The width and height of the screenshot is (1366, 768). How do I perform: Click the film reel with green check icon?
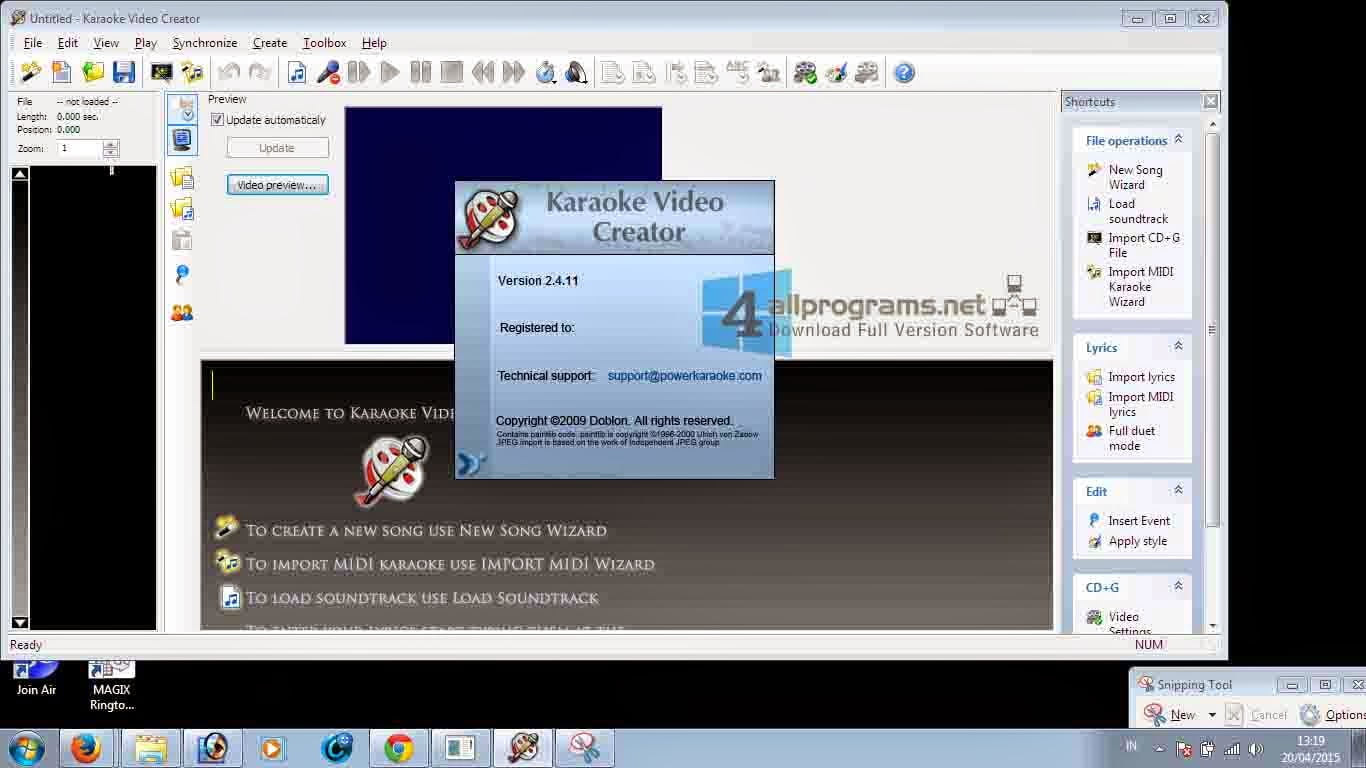(805, 72)
